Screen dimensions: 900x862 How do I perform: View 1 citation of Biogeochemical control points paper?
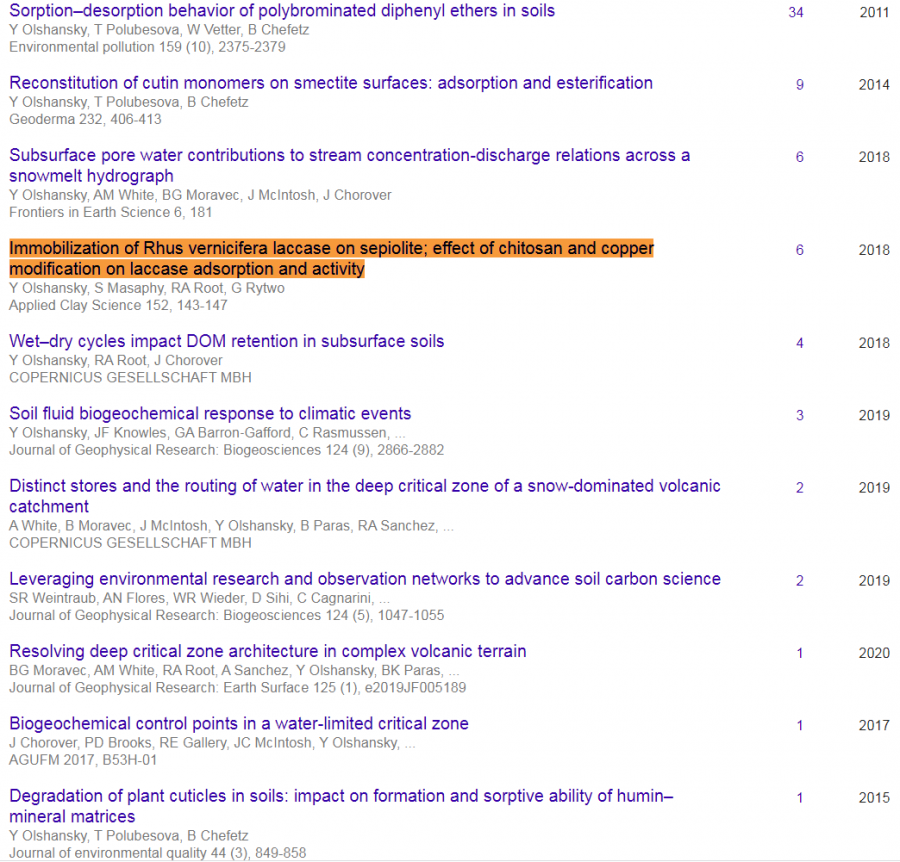pos(800,725)
